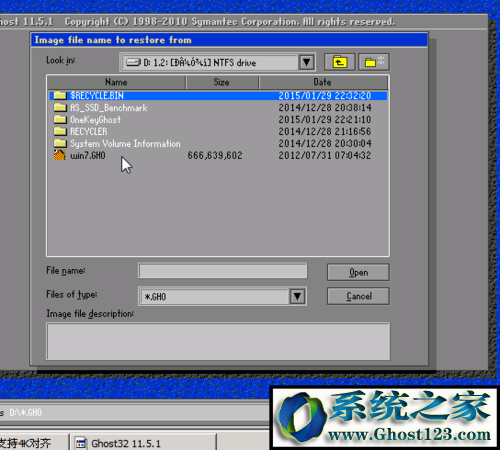Click the Ghost32 taskbar window icon
This screenshot has width=500, height=450.
[x=81, y=444]
